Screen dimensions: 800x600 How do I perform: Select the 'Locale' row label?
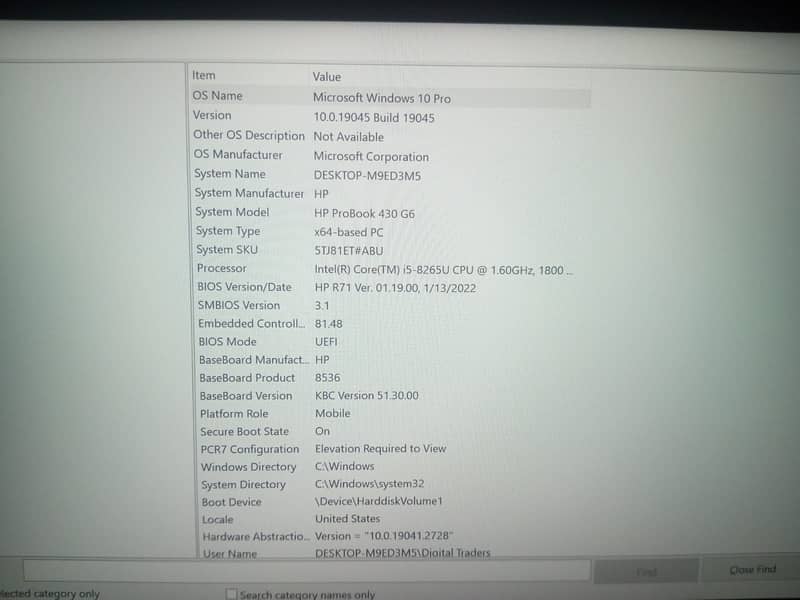[x=218, y=520]
